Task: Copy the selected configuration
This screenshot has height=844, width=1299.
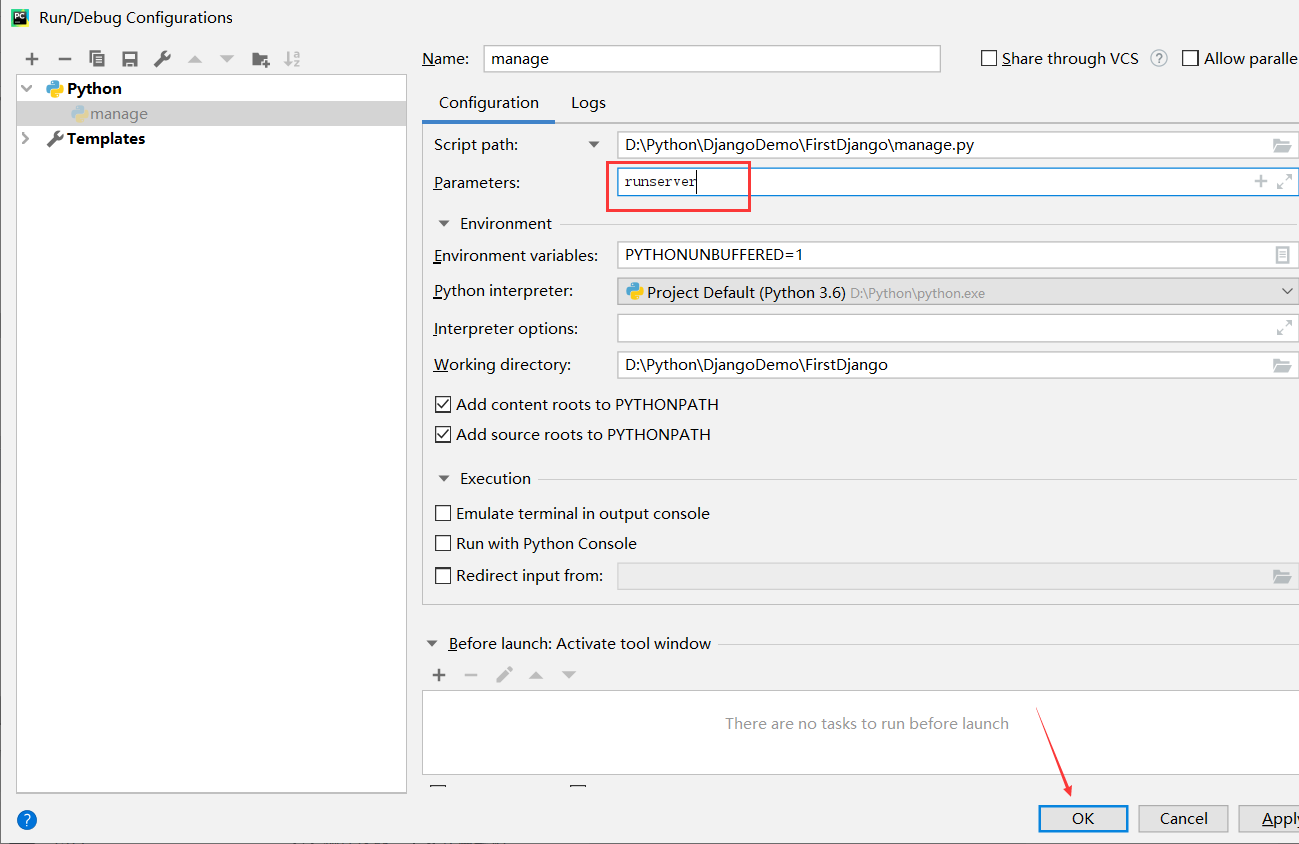Action: (97, 59)
